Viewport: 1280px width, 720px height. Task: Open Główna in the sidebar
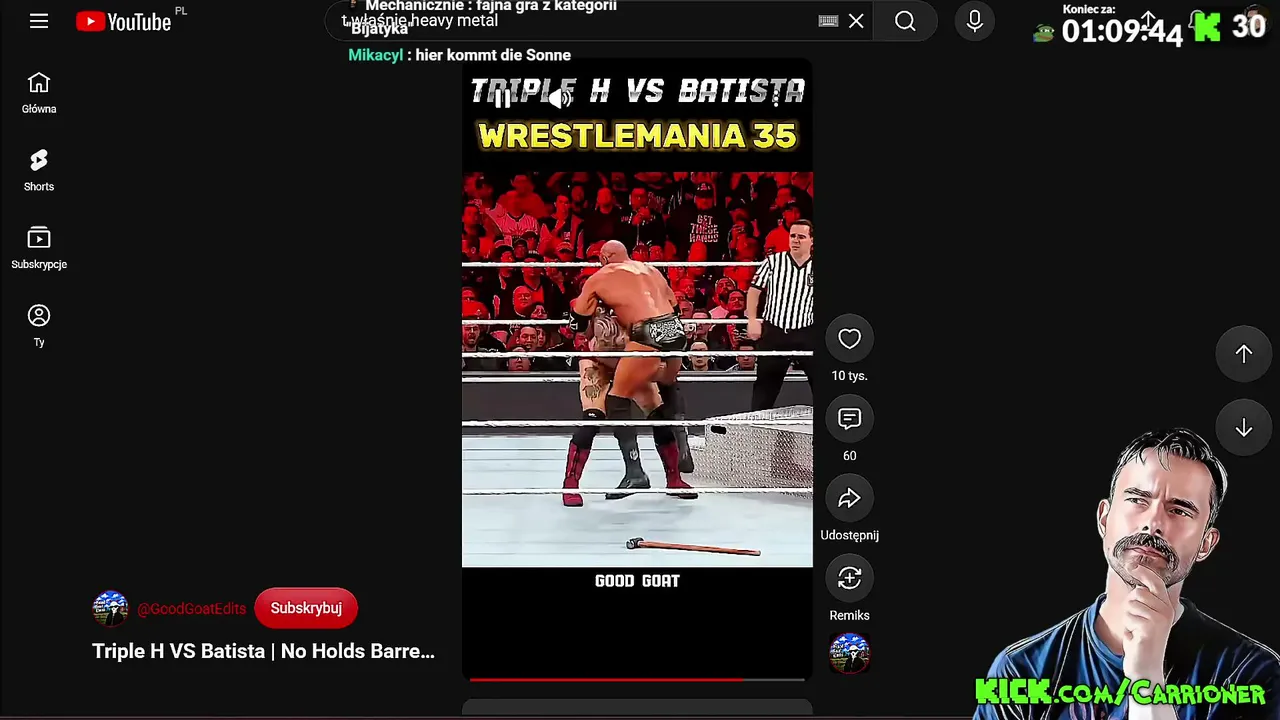point(39,93)
